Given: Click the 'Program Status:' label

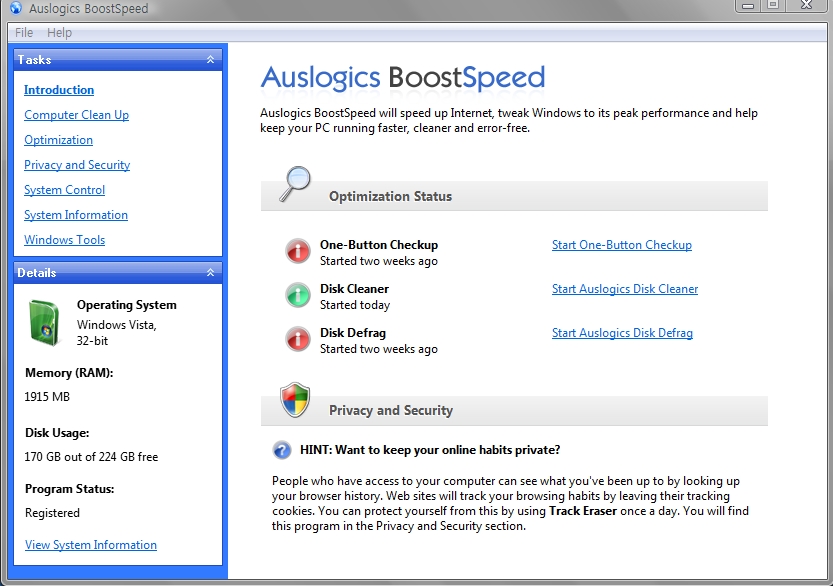Looking at the screenshot, I should (70, 489).
